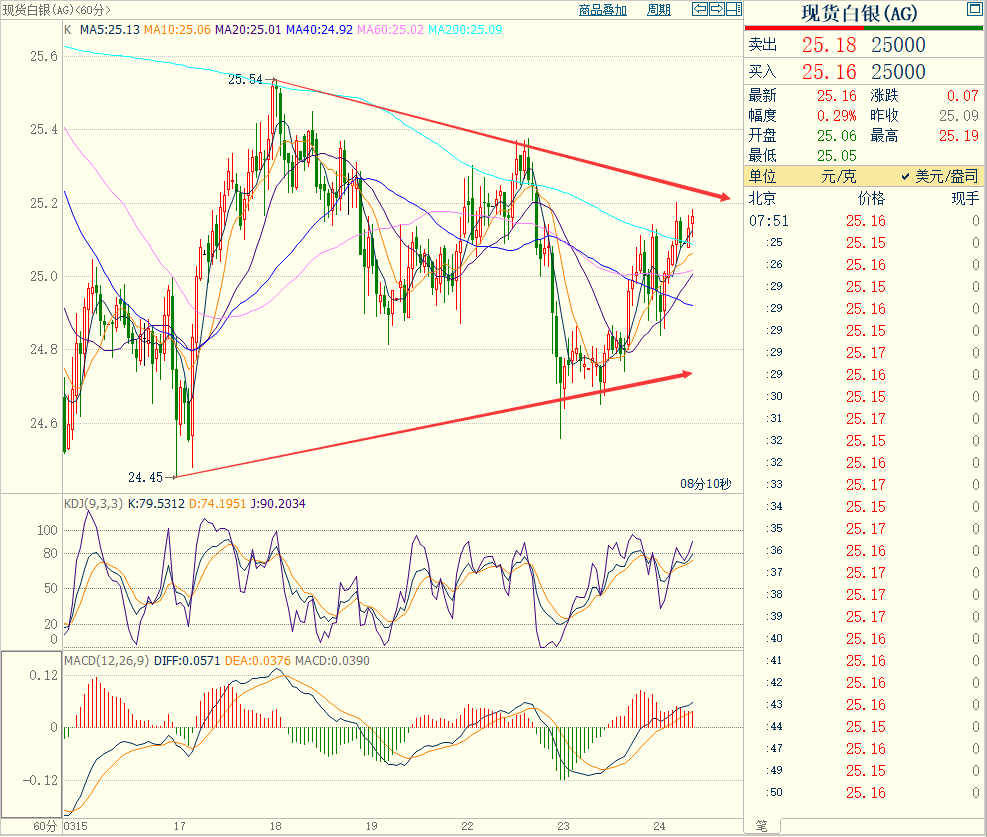Select the KDJ(9,3,3) indicator label
Screen dimensions: 987x837
(x=92, y=504)
